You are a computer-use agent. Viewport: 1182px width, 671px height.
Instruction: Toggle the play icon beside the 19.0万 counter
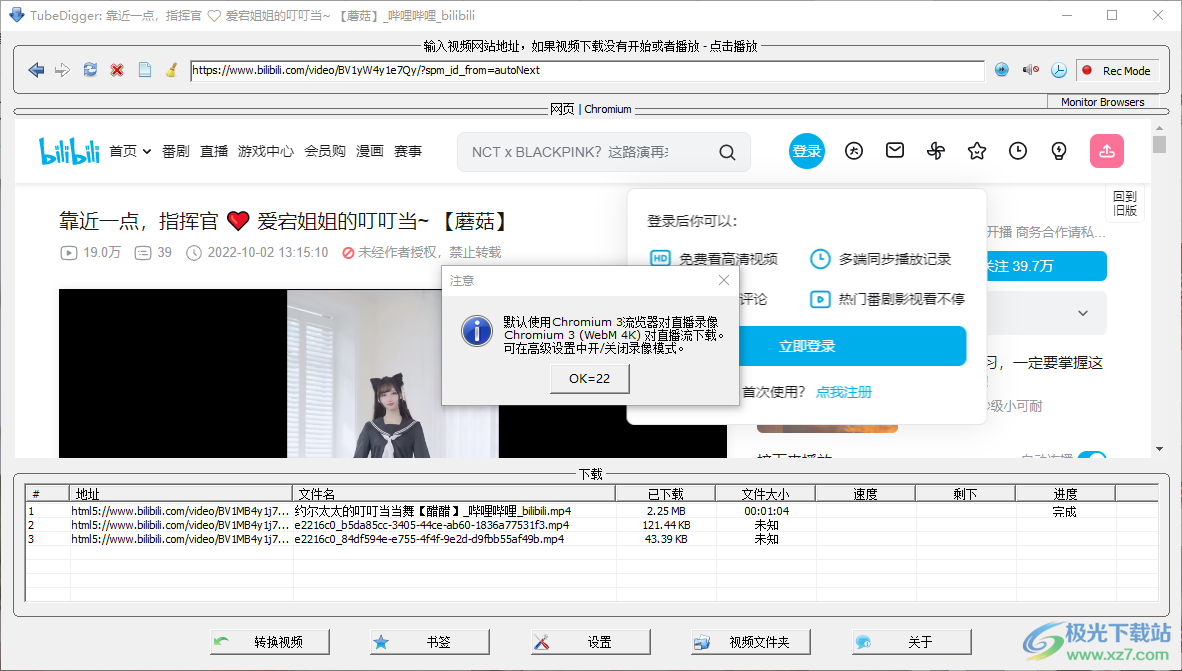tap(67, 253)
